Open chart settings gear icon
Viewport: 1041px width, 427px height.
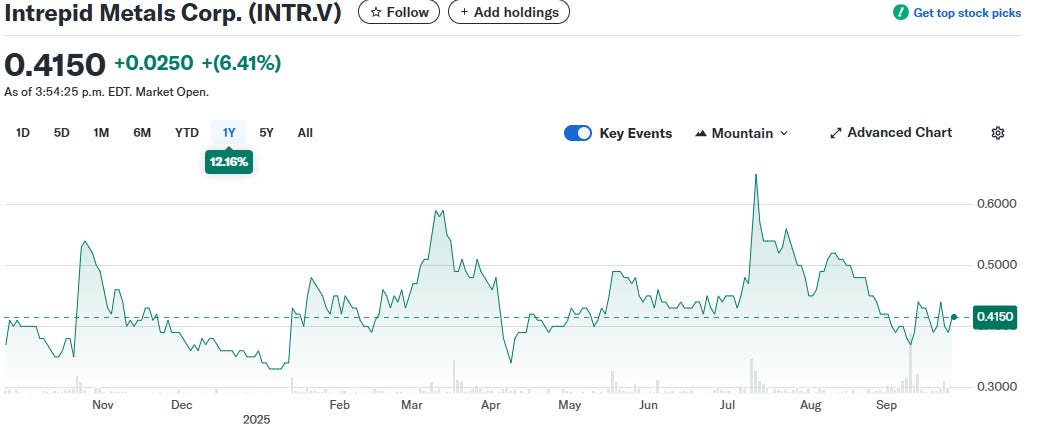[997, 133]
